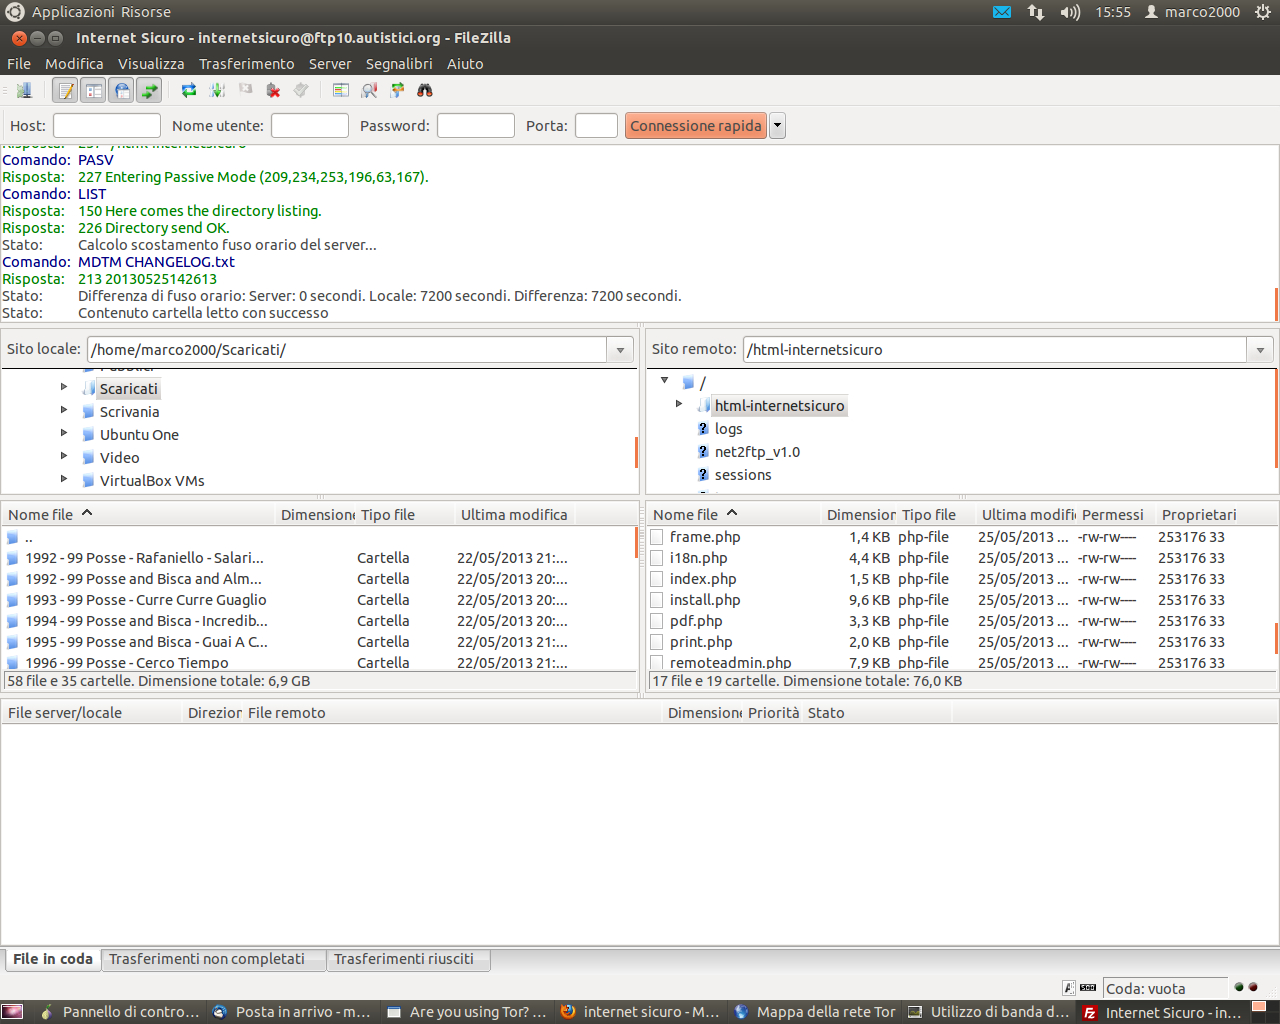Open the Server menu
Screen dimensions: 1280x1024
[x=330, y=64]
